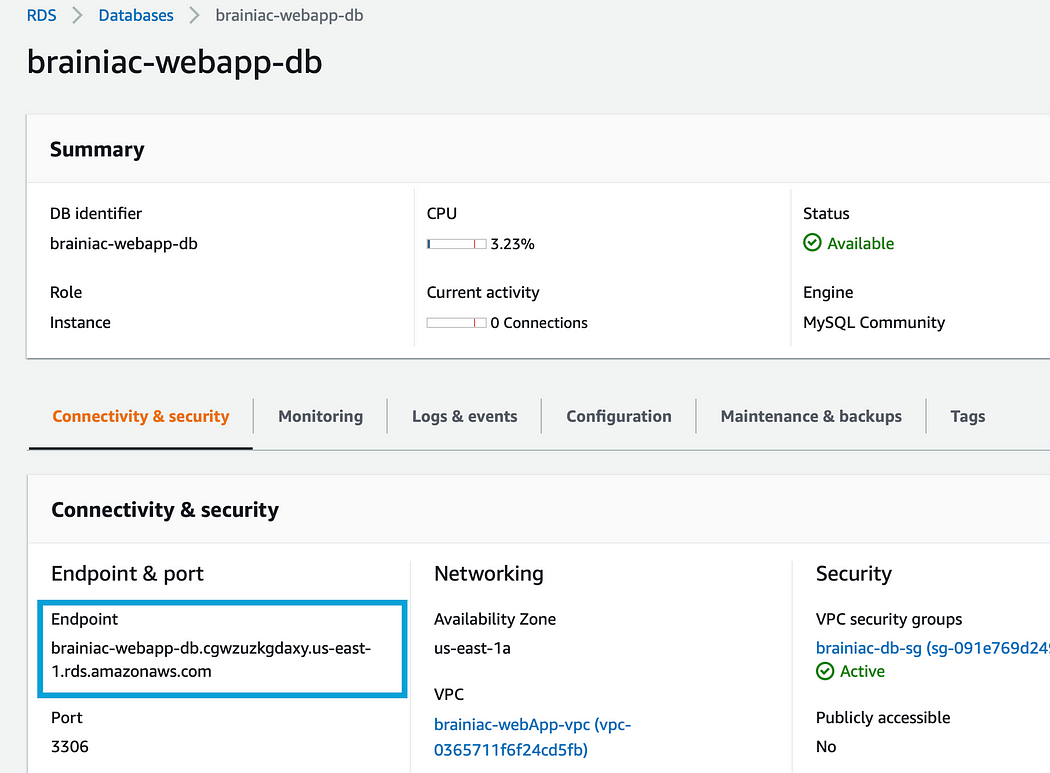Select the Connectivity & security tab
This screenshot has width=1050, height=773.
[x=141, y=416]
